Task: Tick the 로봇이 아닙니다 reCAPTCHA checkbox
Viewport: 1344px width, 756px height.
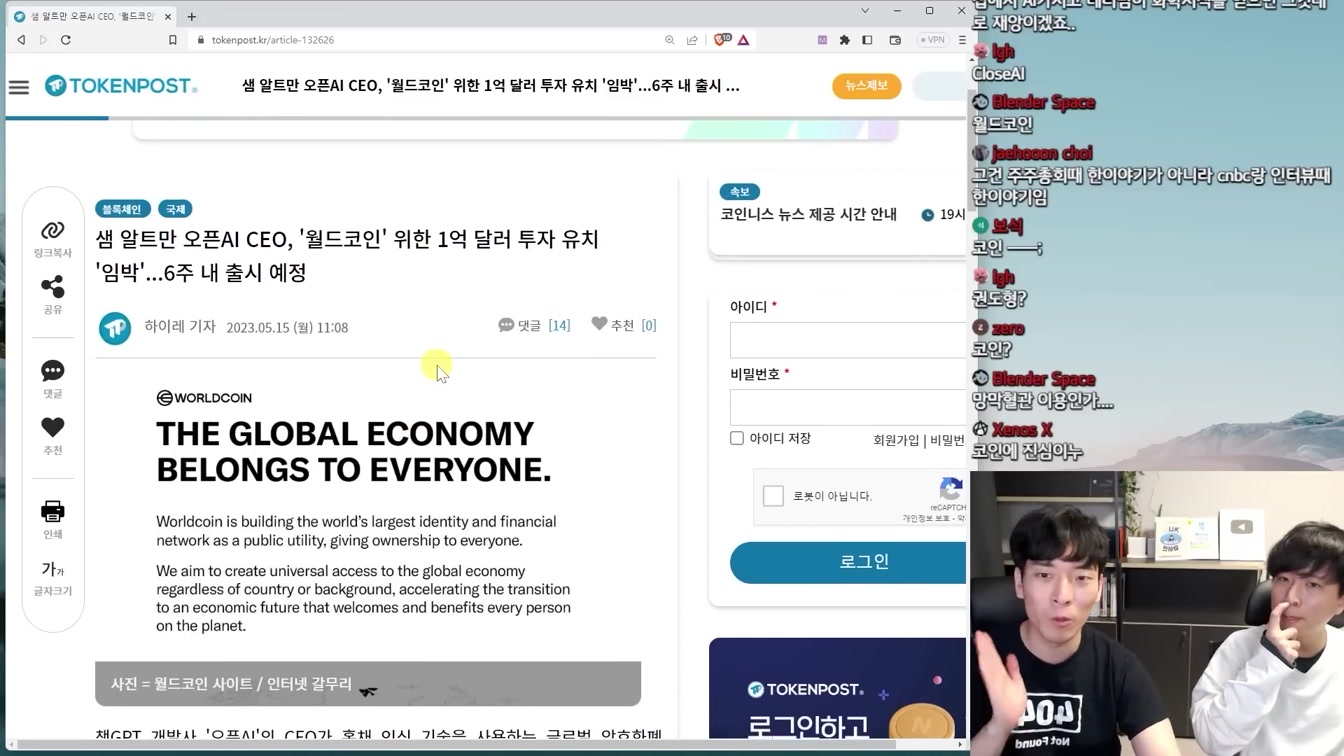Action: (773, 496)
